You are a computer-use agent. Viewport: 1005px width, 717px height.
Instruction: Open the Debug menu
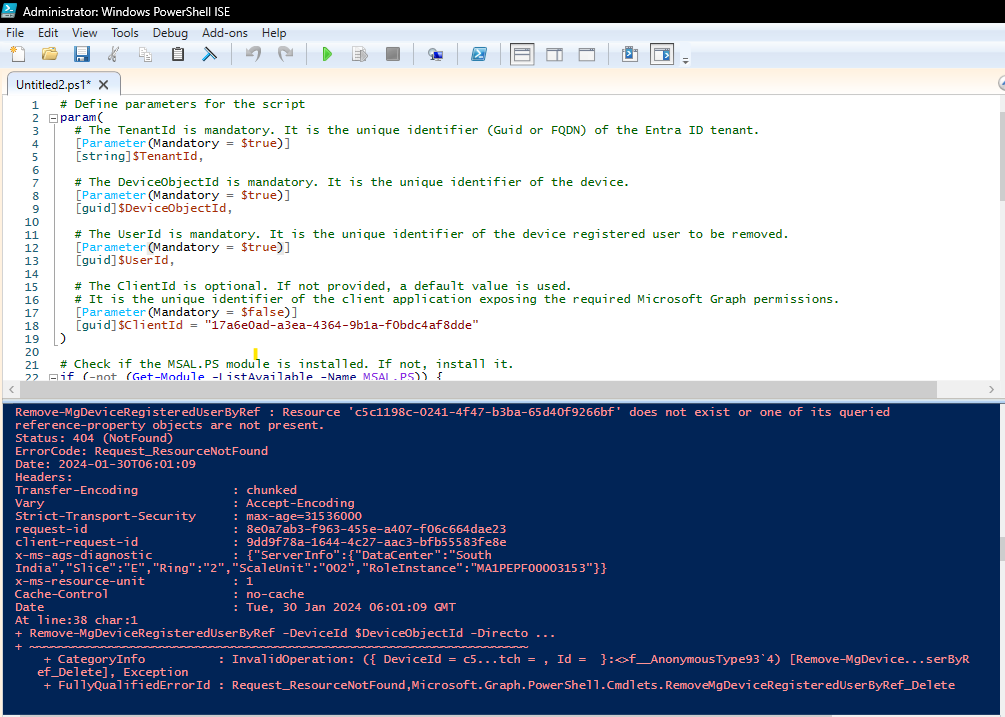pos(170,33)
